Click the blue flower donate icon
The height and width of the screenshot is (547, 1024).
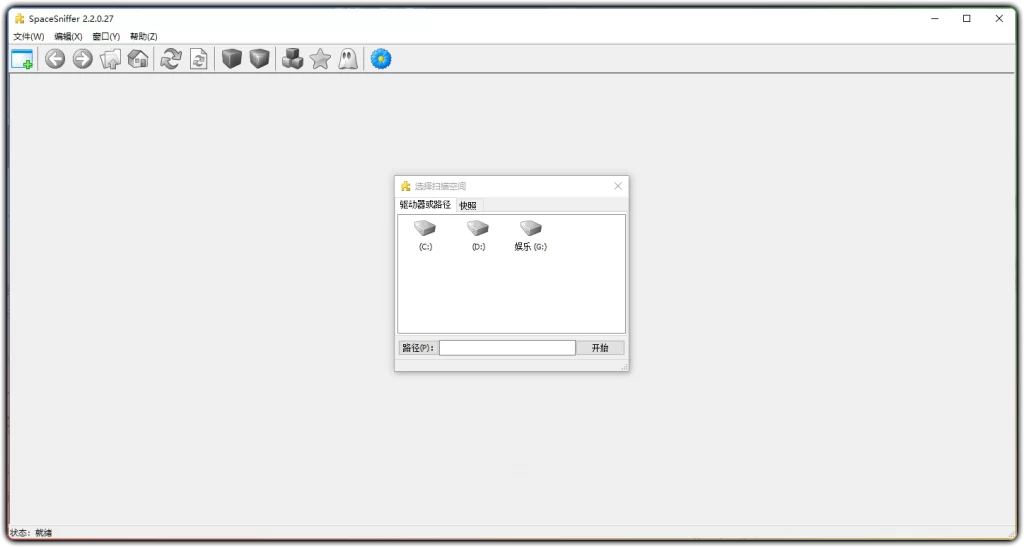tap(381, 59)
